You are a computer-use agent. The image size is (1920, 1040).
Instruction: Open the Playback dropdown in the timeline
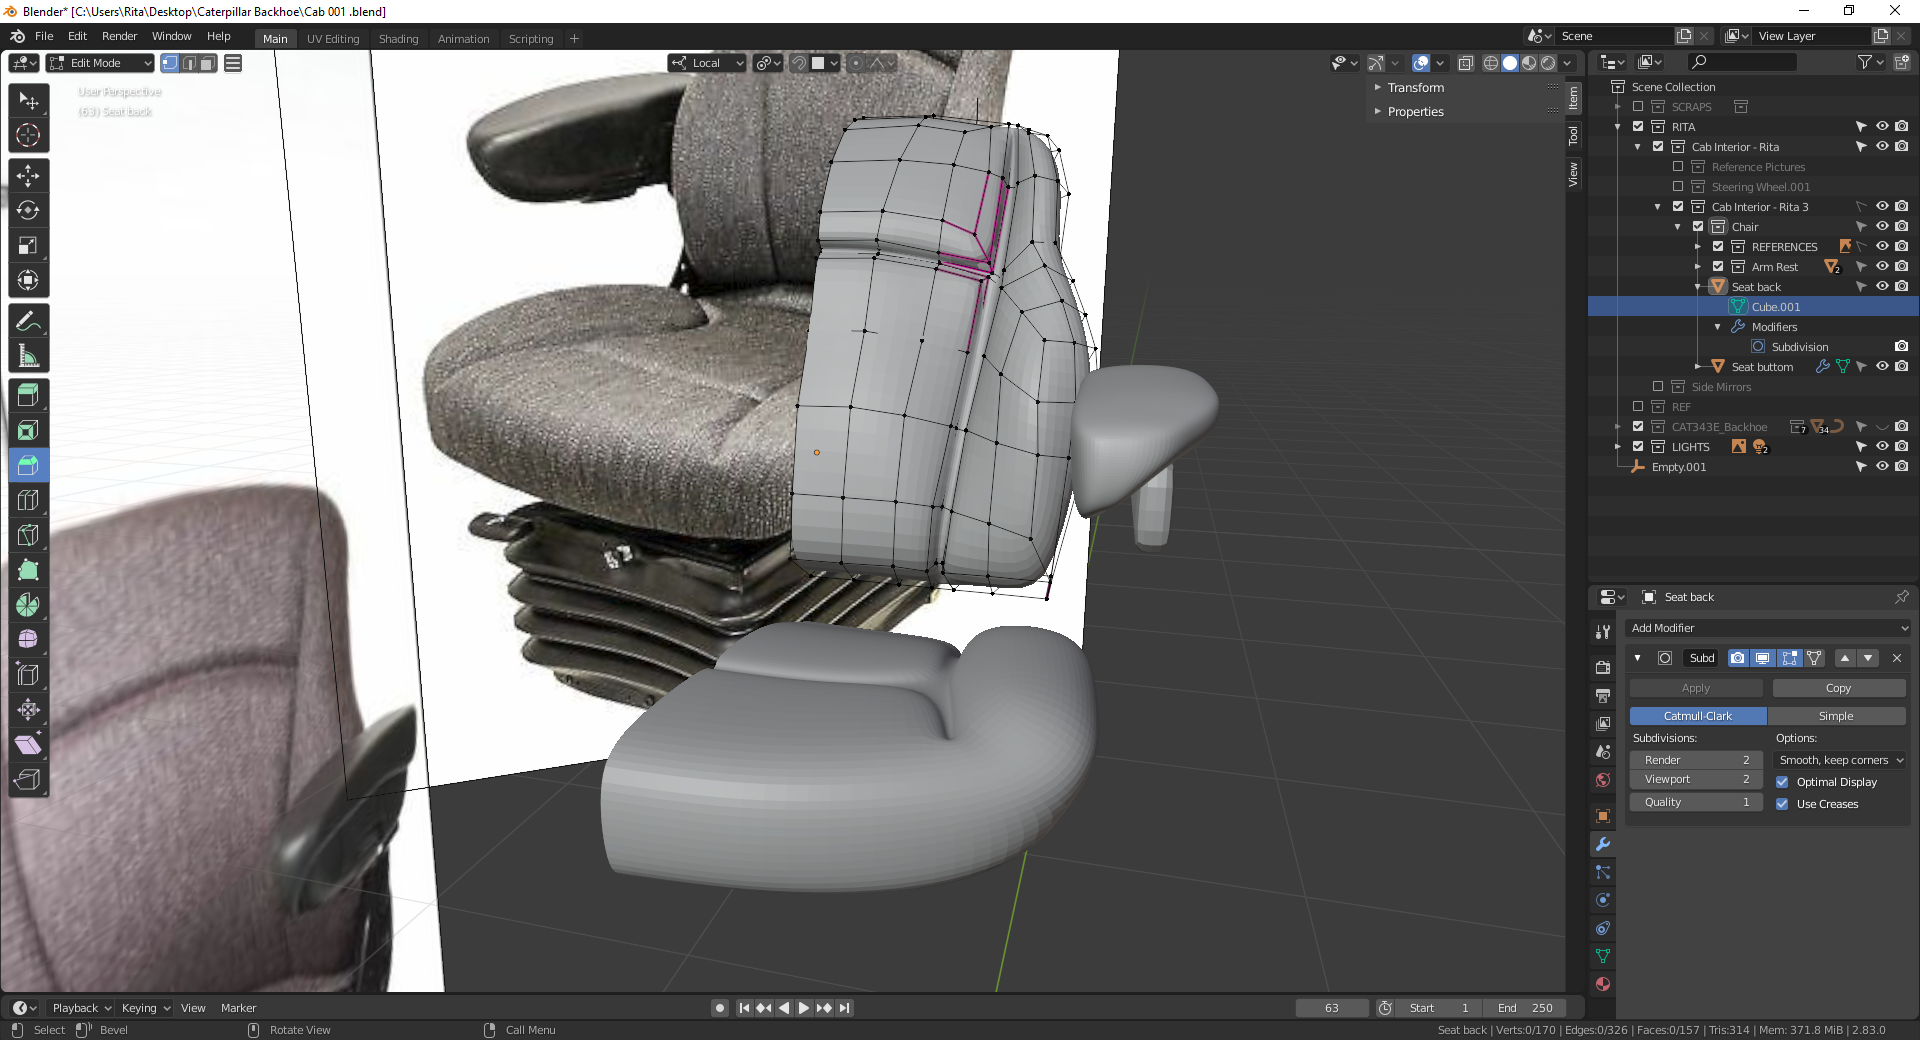click(81, 1008)
